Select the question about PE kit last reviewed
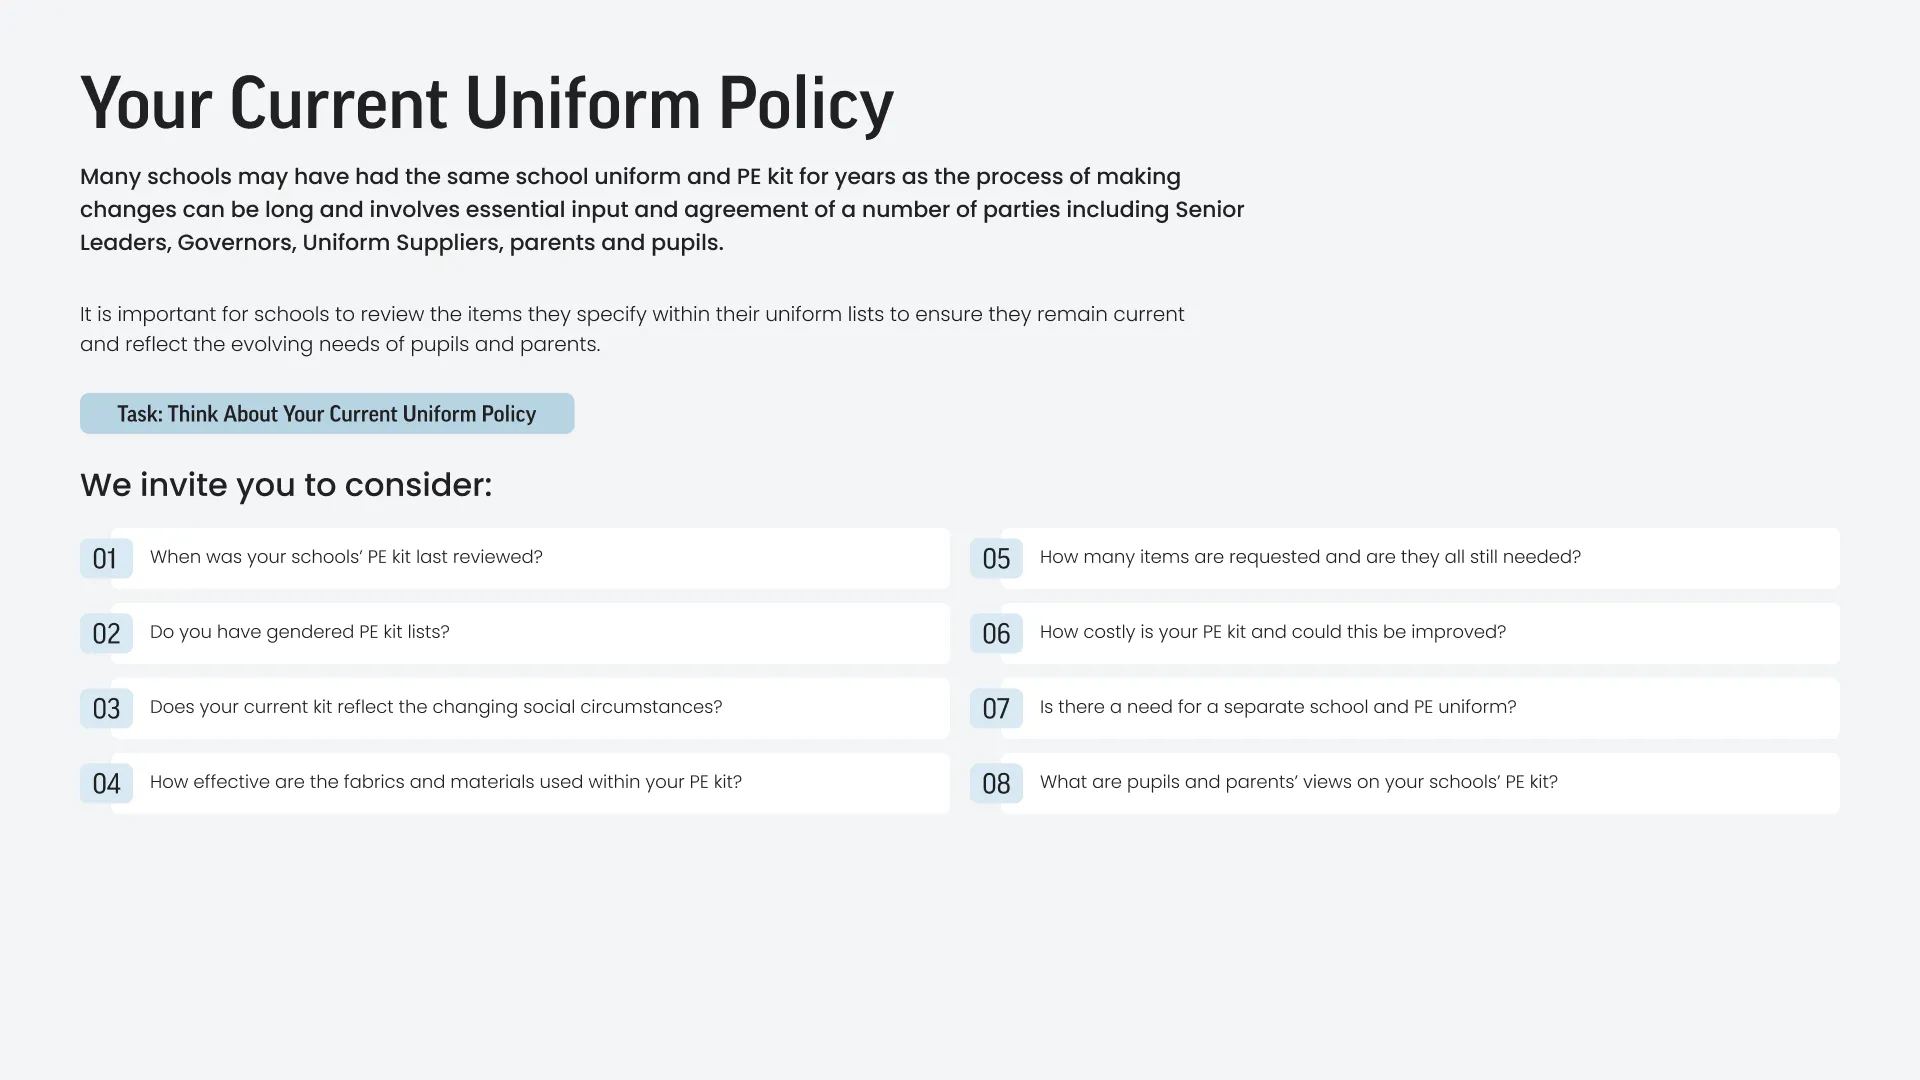Viewport: 1920px width, 1080px height. coord(530,559)
